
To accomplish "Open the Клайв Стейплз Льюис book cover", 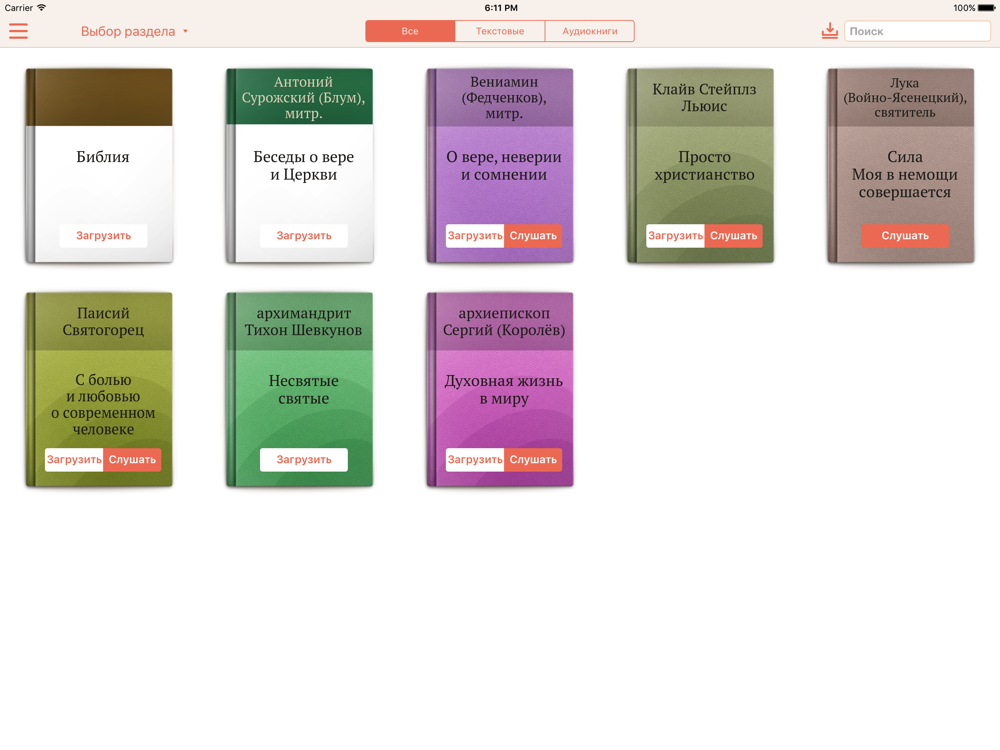I will (700, 165).
